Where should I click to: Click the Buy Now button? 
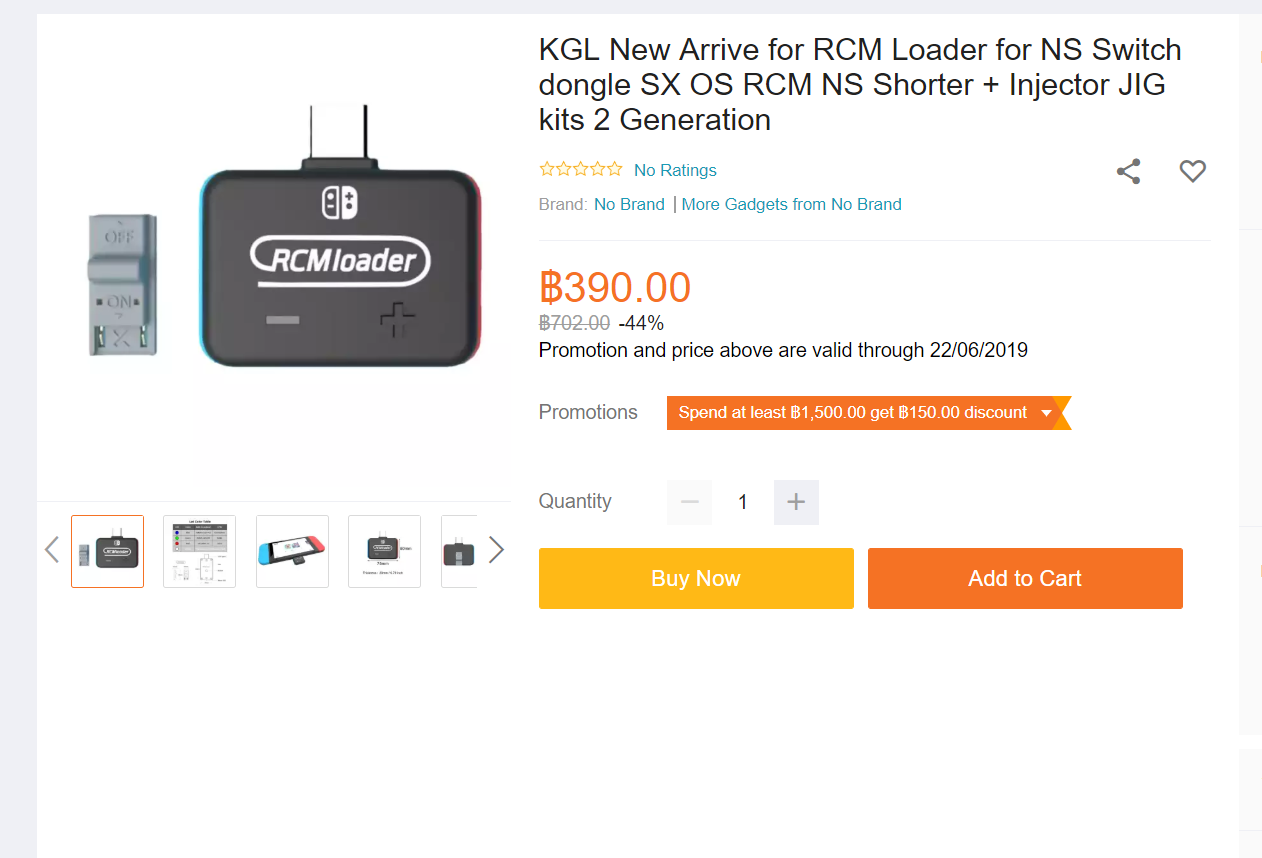coord(696,578)
